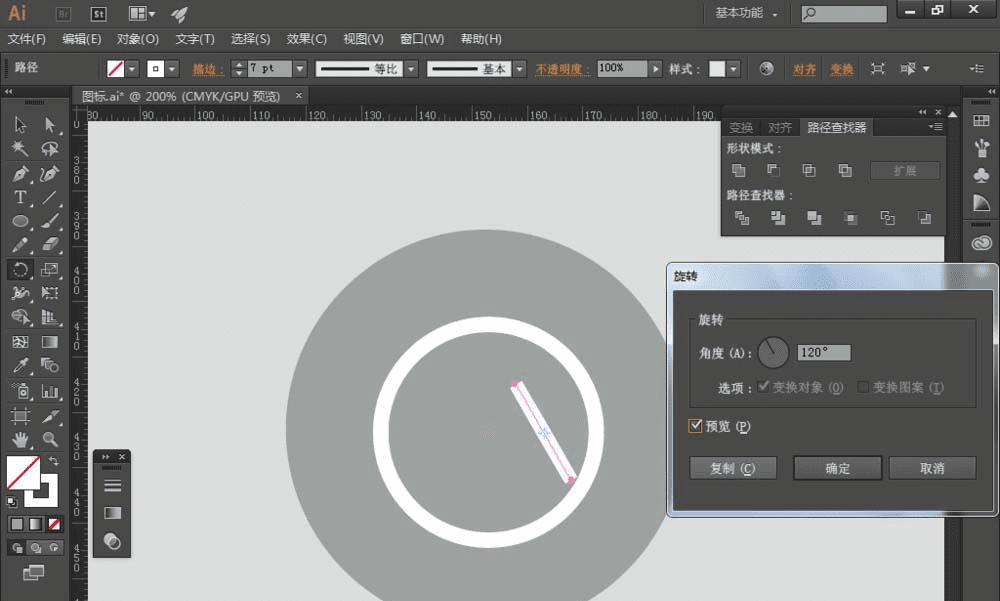Click Minus Back in Pathfinder row
The width and height of the screenshot is (1000, 601).
[x=924, y=218]
